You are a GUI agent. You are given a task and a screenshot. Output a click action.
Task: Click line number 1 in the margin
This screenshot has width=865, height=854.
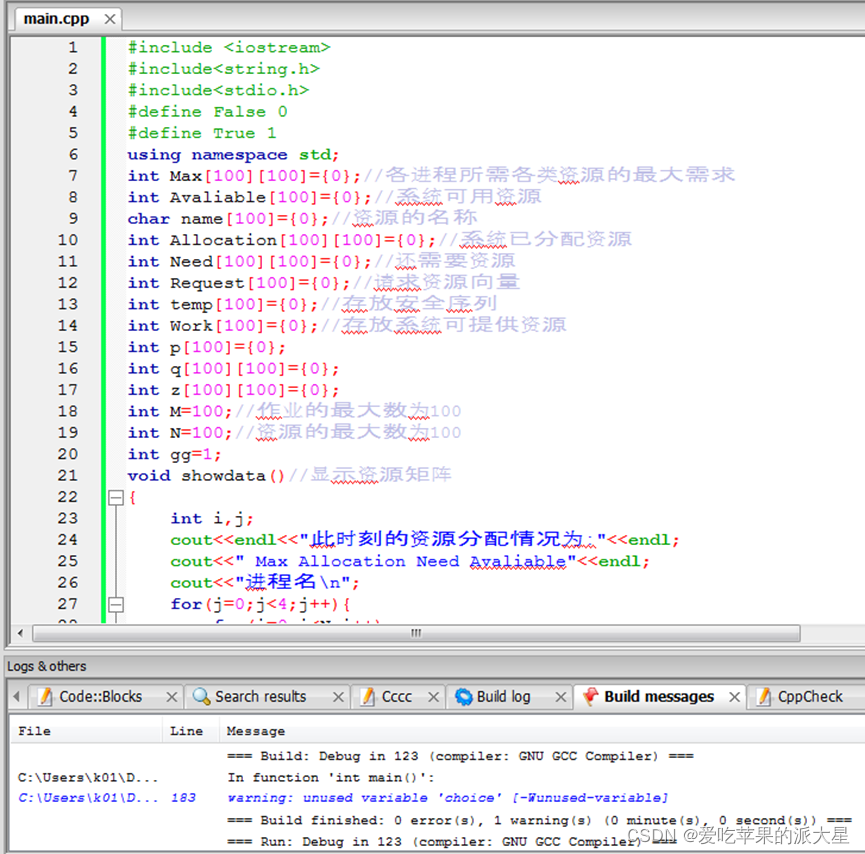tap(73, 48)
